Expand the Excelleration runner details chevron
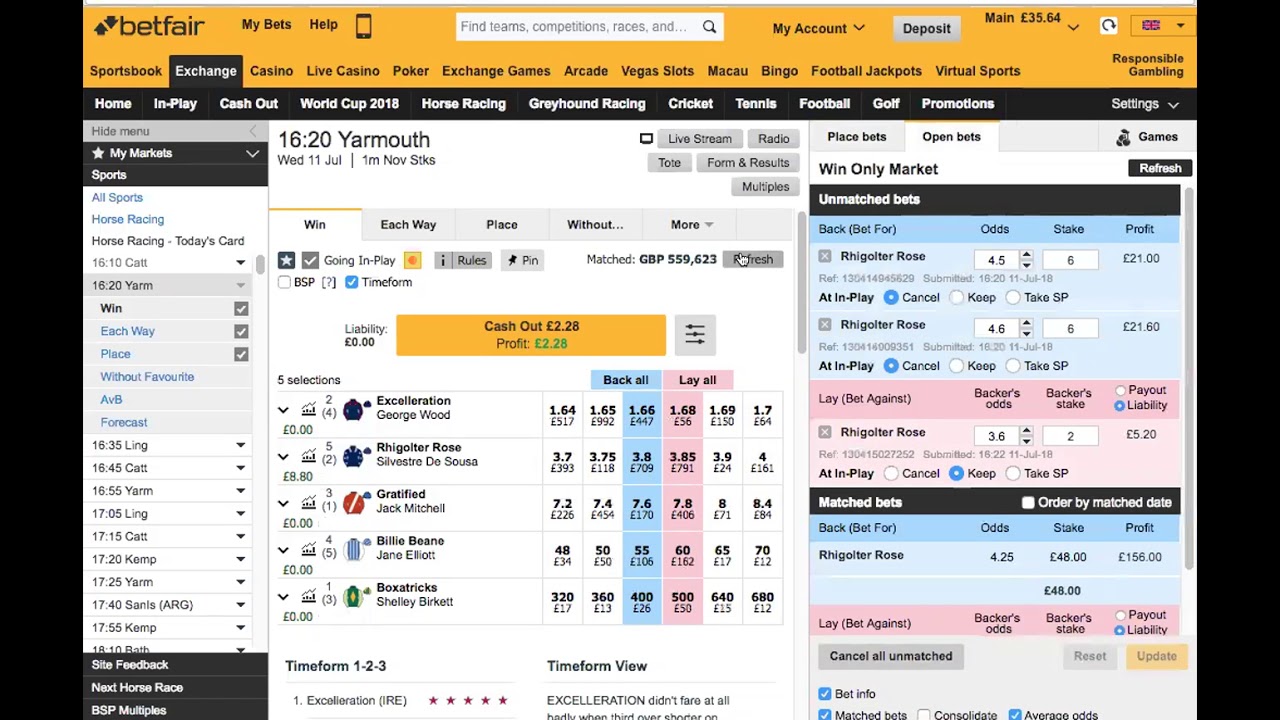Viewport: 1280px width, 720px height. tap(283, 410)
